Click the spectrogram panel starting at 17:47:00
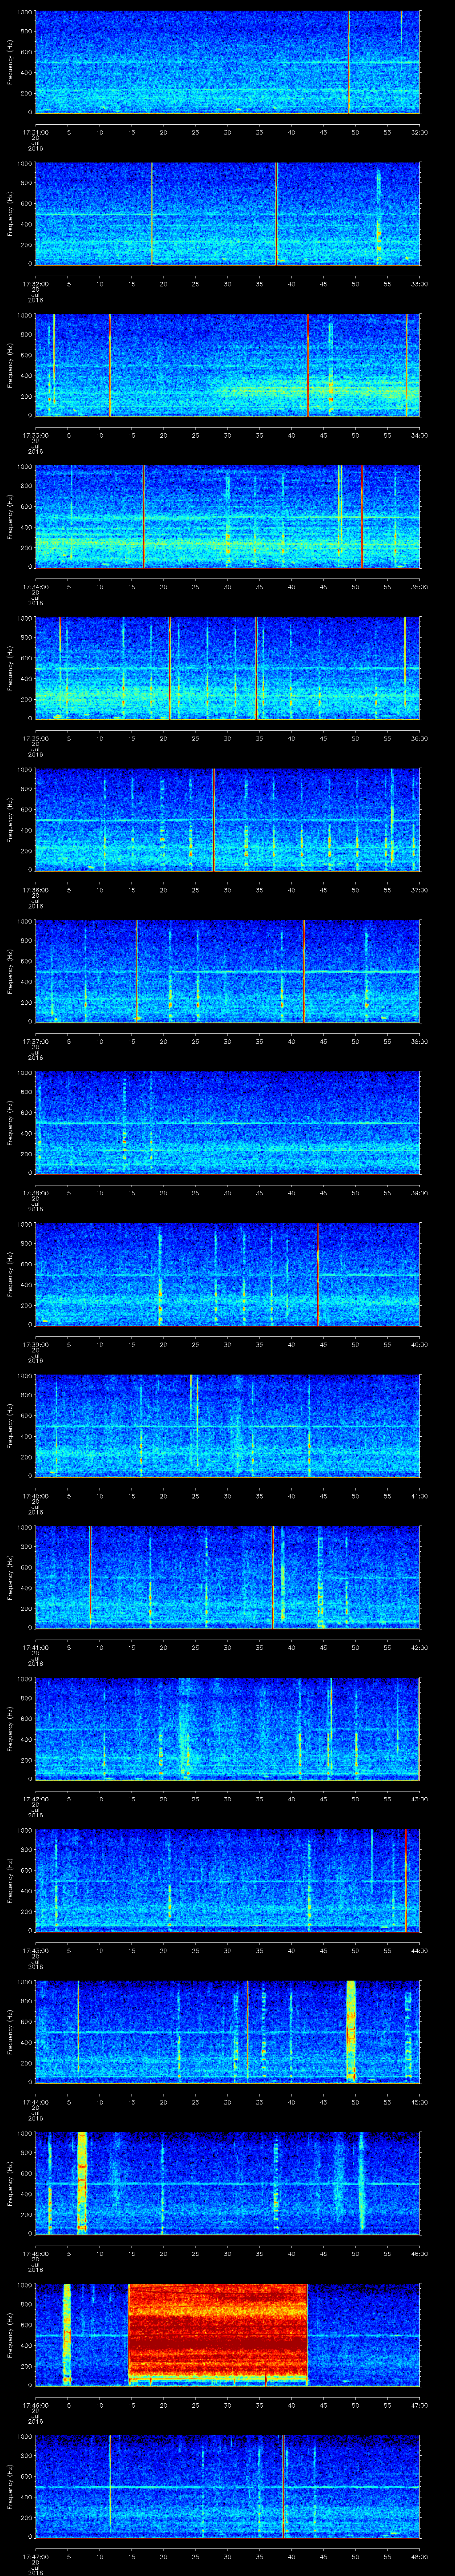 tap(228, 2486)
